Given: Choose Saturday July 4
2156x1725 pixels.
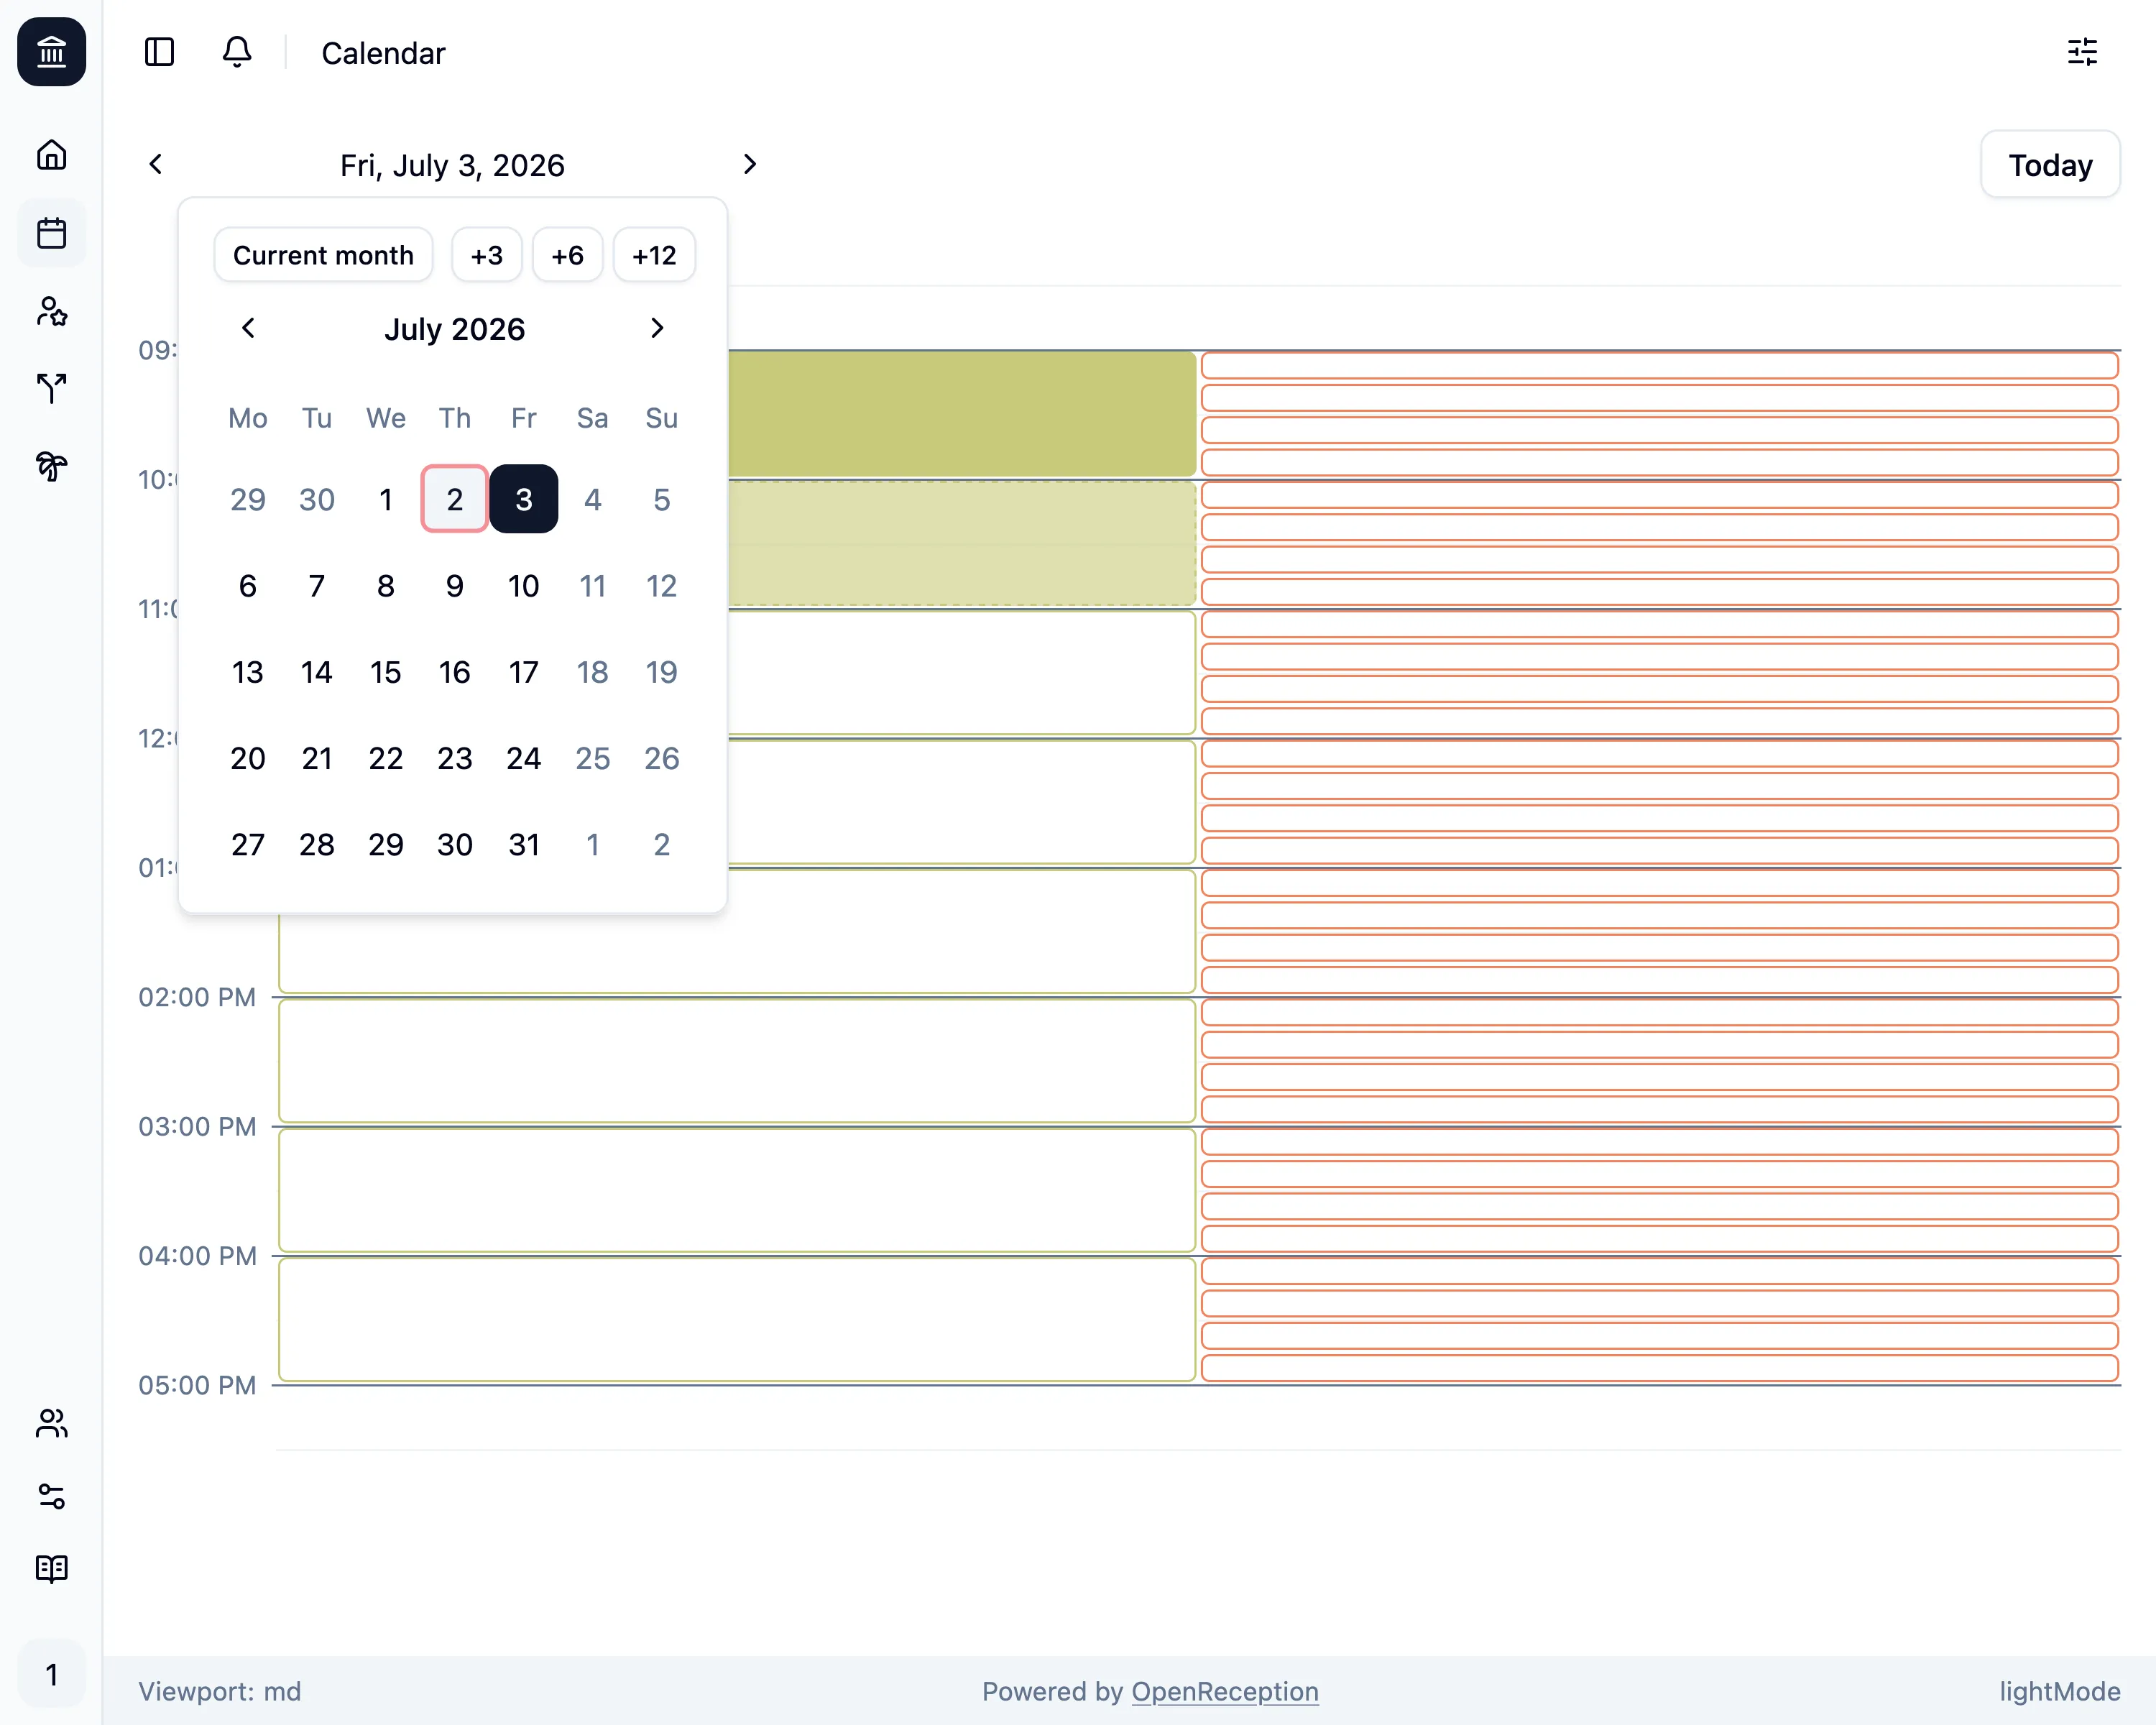Looking at the screenshot, I should tap(593, 499).
